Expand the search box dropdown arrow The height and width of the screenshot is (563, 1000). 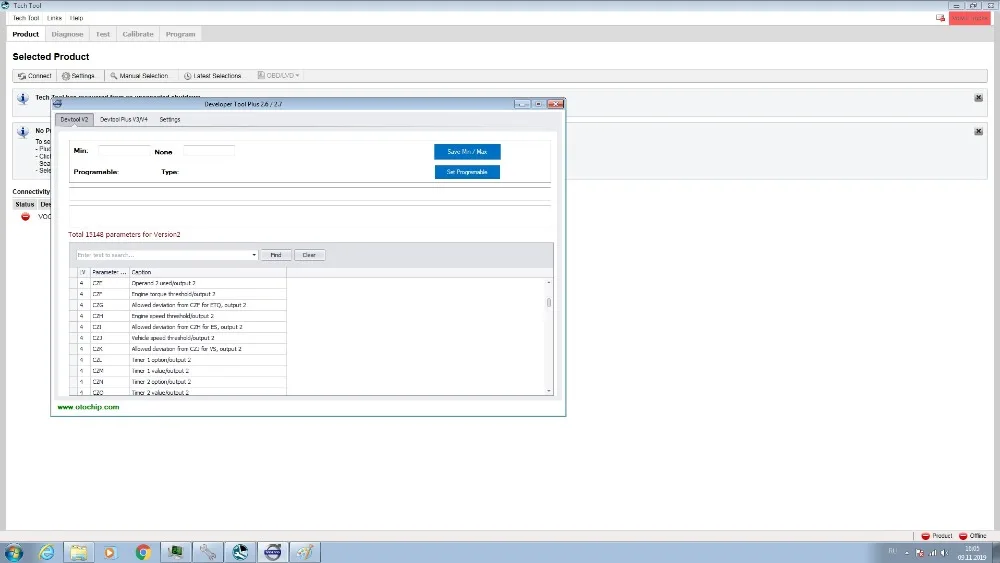[x=254, y=255]
